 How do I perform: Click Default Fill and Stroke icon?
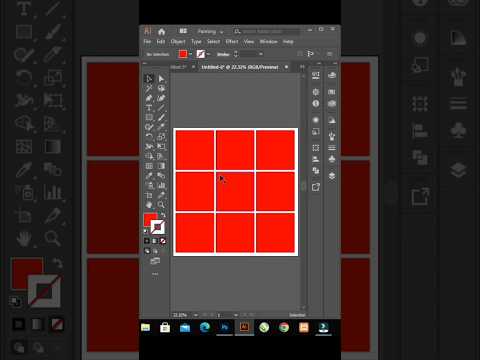146,231
